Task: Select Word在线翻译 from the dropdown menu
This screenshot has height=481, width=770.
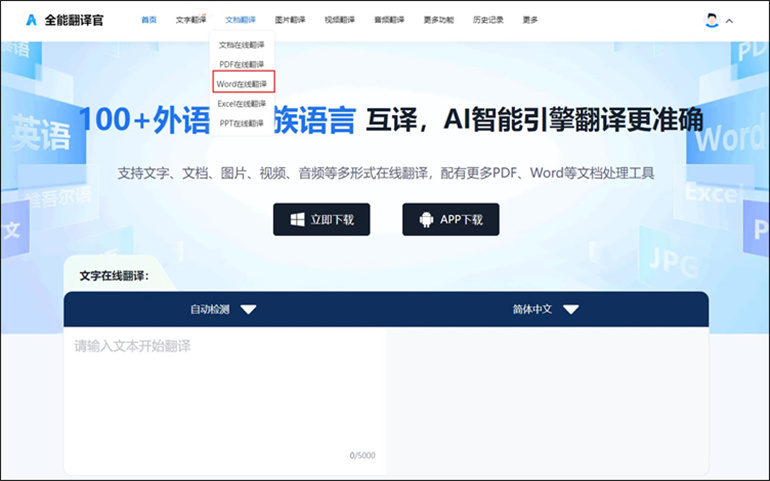Action: (x=242, y=84)
